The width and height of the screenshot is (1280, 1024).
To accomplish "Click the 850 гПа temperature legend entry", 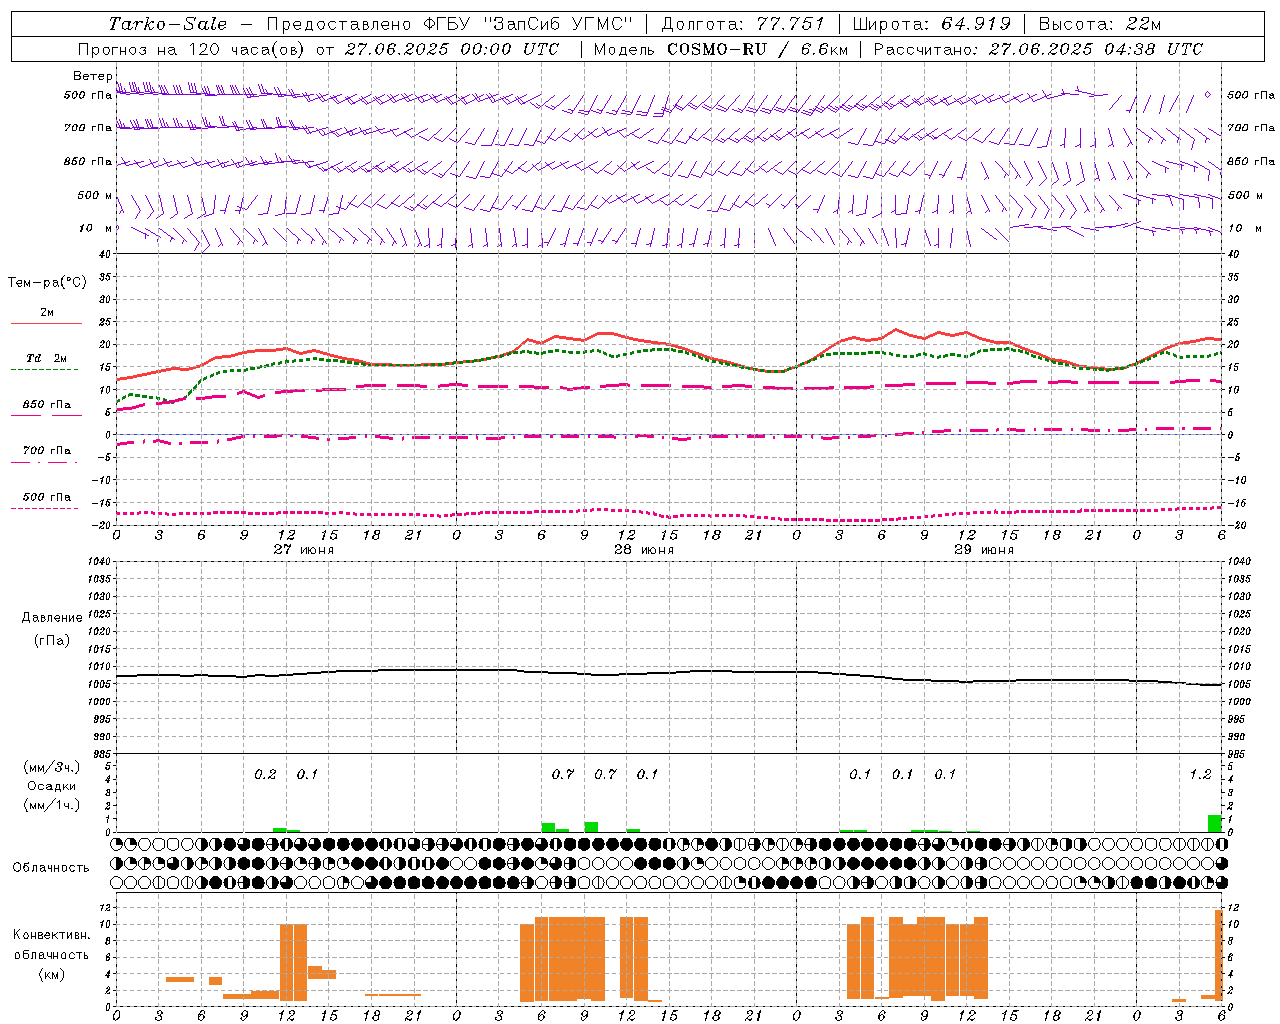I will [x=46, y=405].
